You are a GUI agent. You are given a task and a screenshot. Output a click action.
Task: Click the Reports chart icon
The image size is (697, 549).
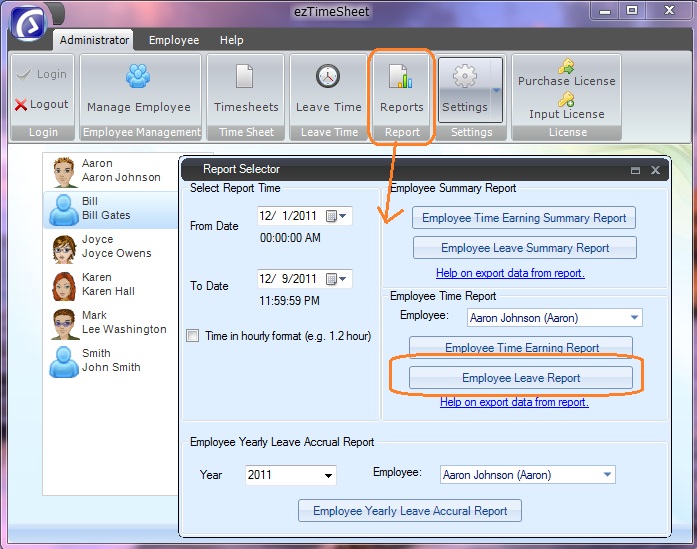[401, 77]
